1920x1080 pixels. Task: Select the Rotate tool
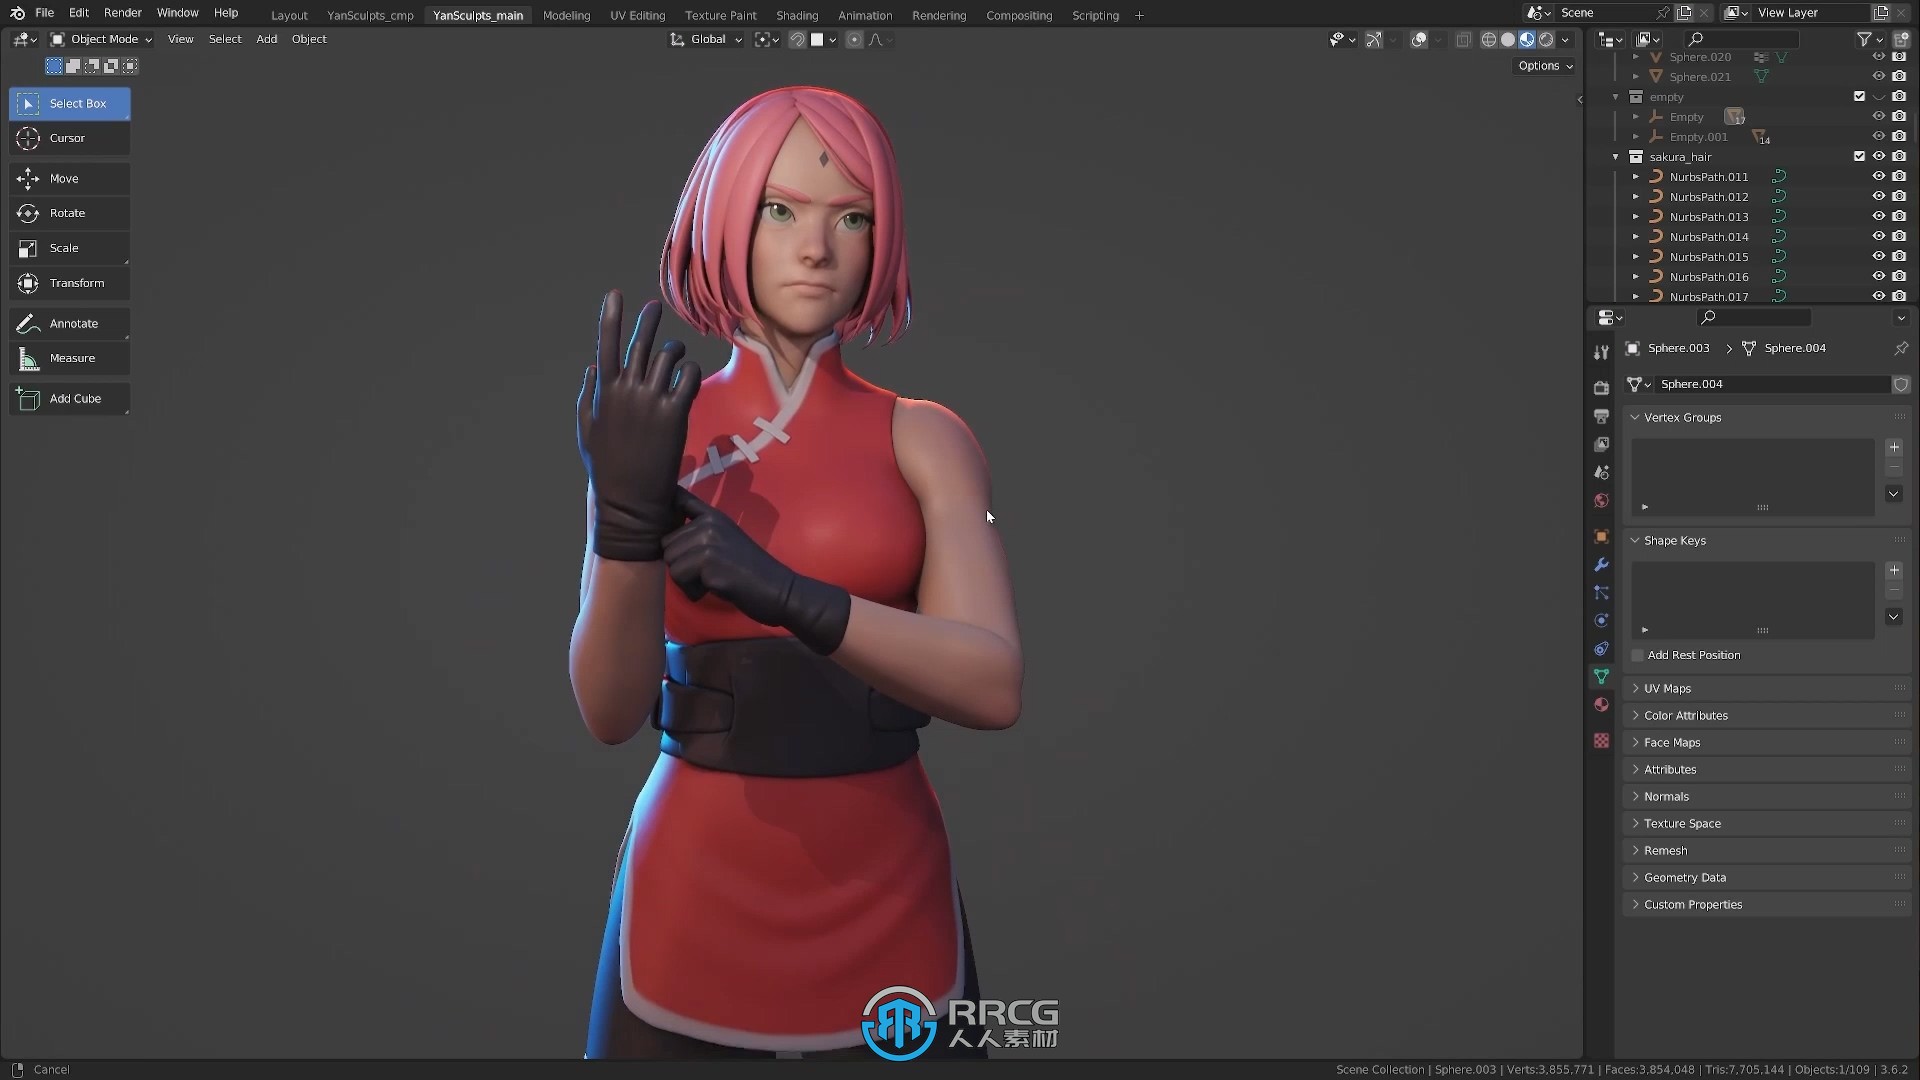67,212
